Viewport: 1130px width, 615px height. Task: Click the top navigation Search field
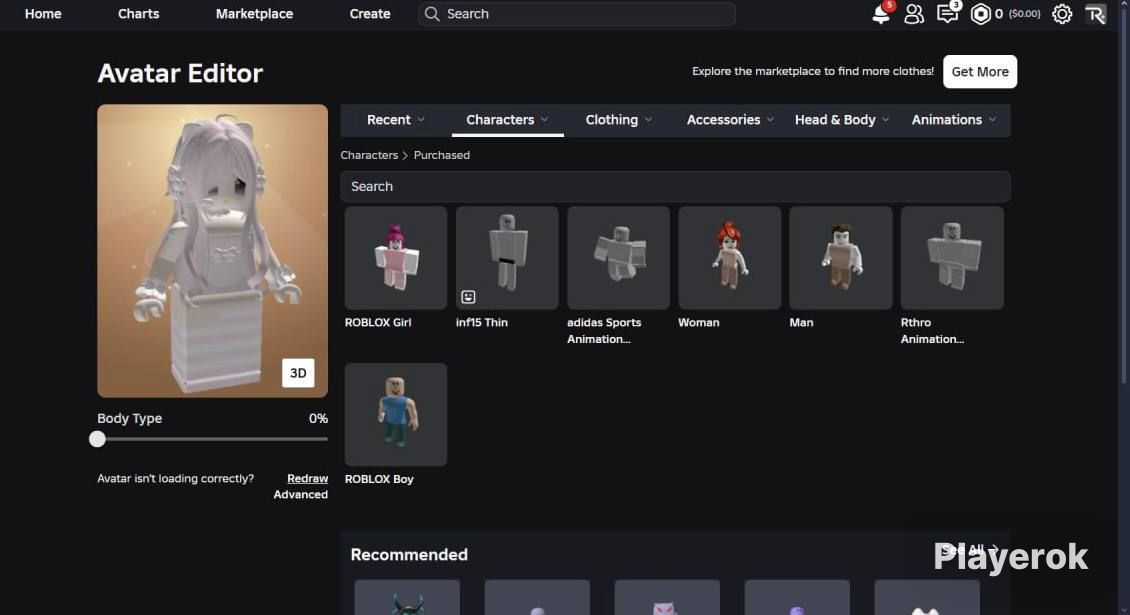577,14
